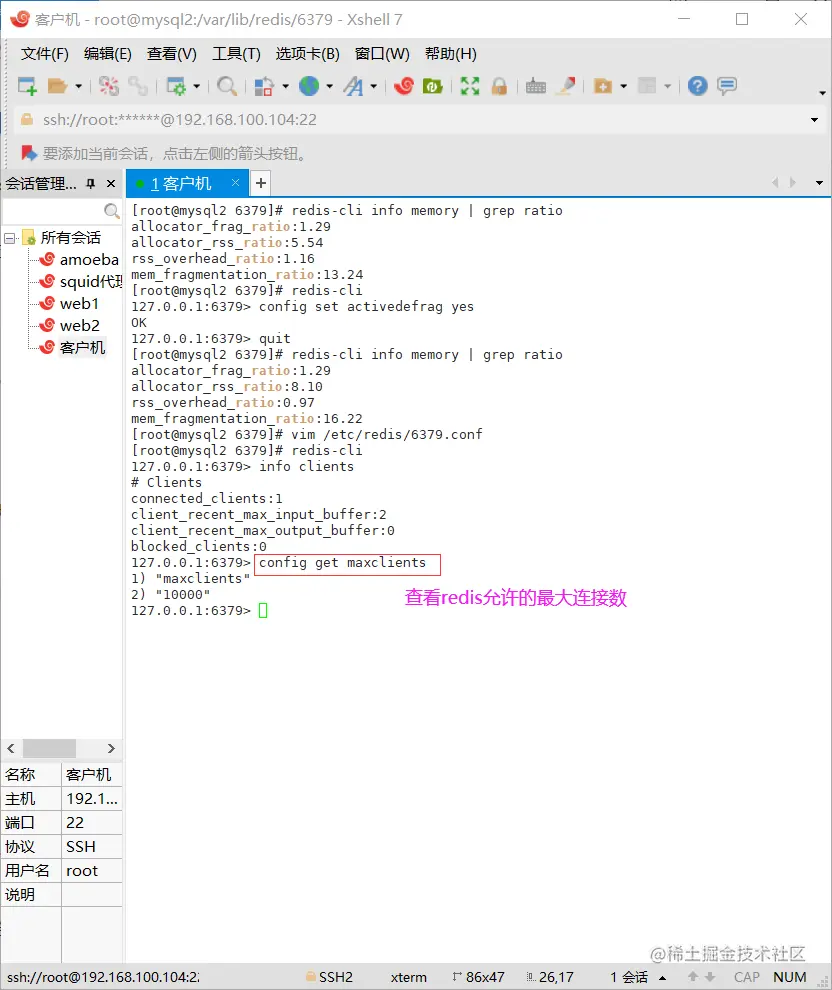The width and height of the screenshot is (832, 990).
Task: Click the SSH2 status bar entry
Action: (330, 977)
